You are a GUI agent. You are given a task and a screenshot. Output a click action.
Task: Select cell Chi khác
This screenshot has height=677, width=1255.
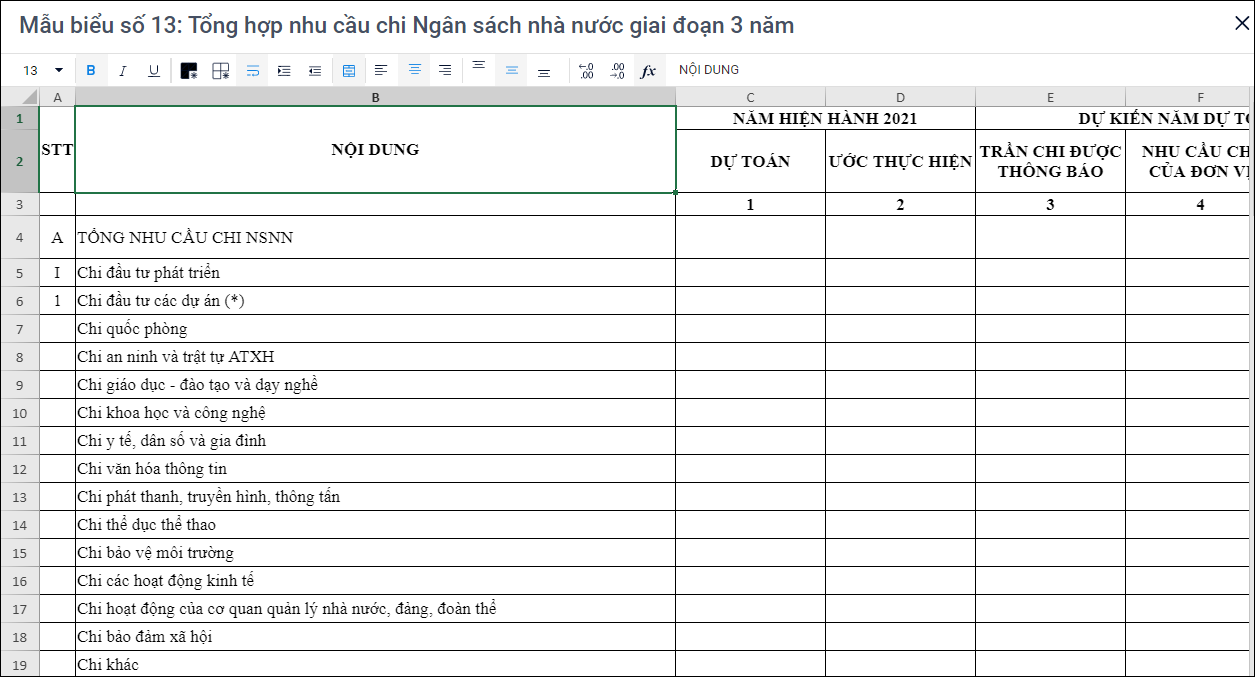(375, 665)
